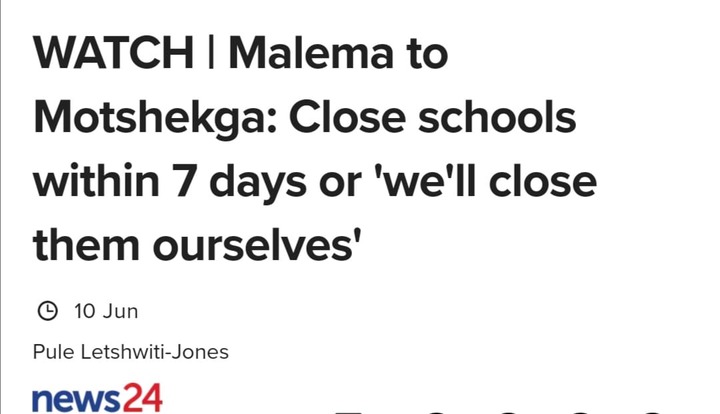Image resolution: width=720 pixels, height=414 pixels.
Task: Click the blue 'news' part of the logo
Action: tap(73, 396)
